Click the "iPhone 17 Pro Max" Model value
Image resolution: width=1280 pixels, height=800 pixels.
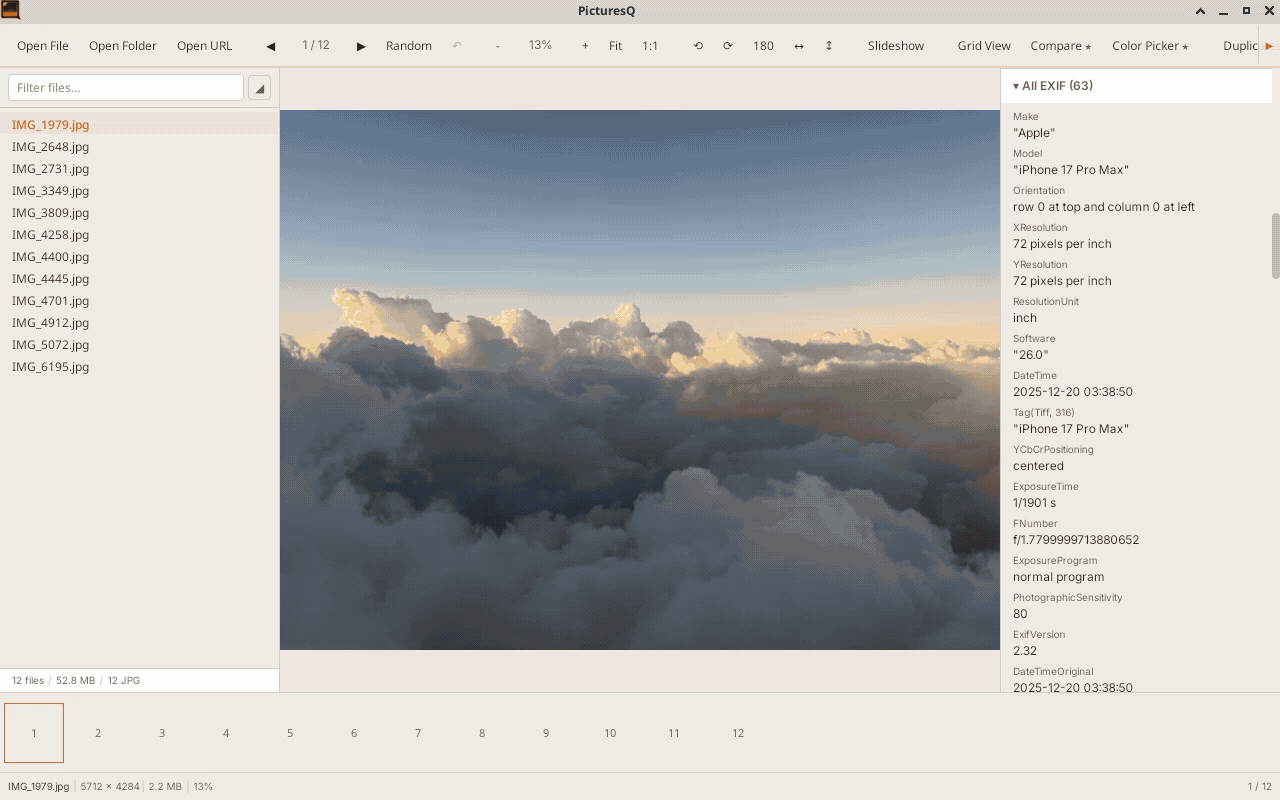pos(1071,170)
